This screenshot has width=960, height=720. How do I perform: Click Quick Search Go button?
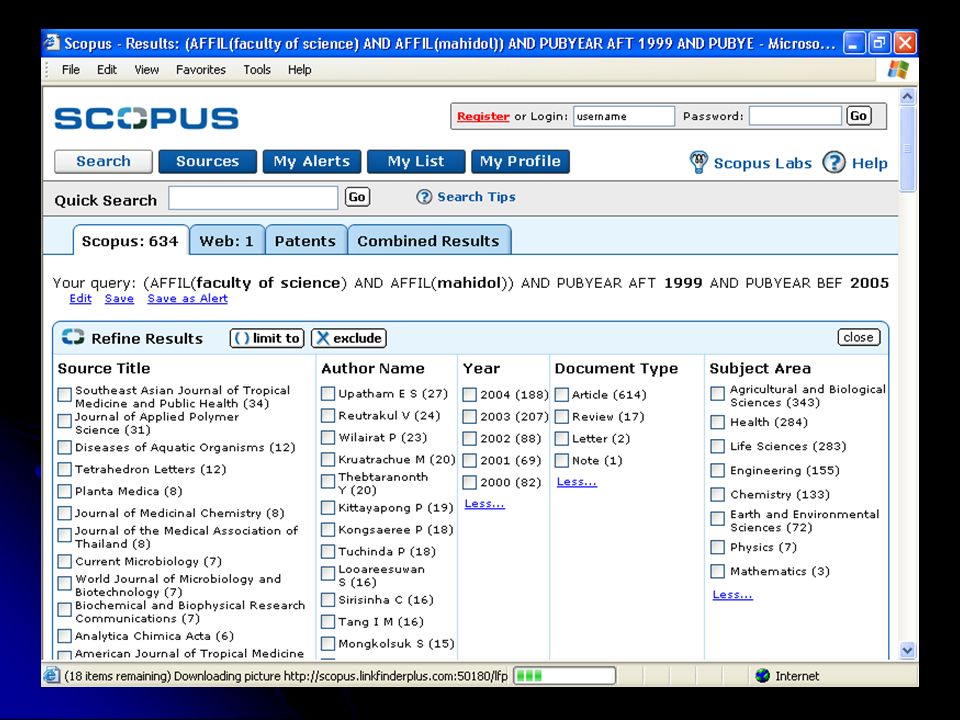click(357, 197)
